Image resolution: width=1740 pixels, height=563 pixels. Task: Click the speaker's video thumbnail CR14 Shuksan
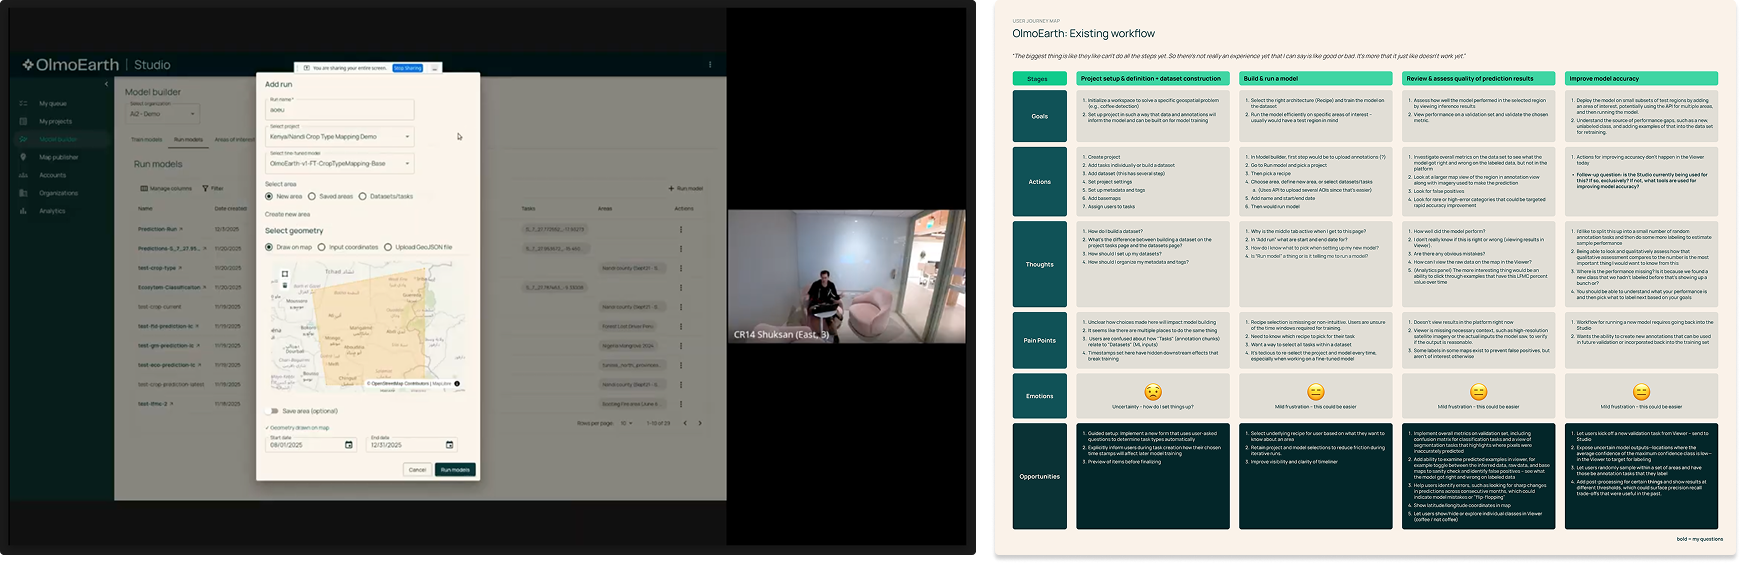(x=846, y=276)
